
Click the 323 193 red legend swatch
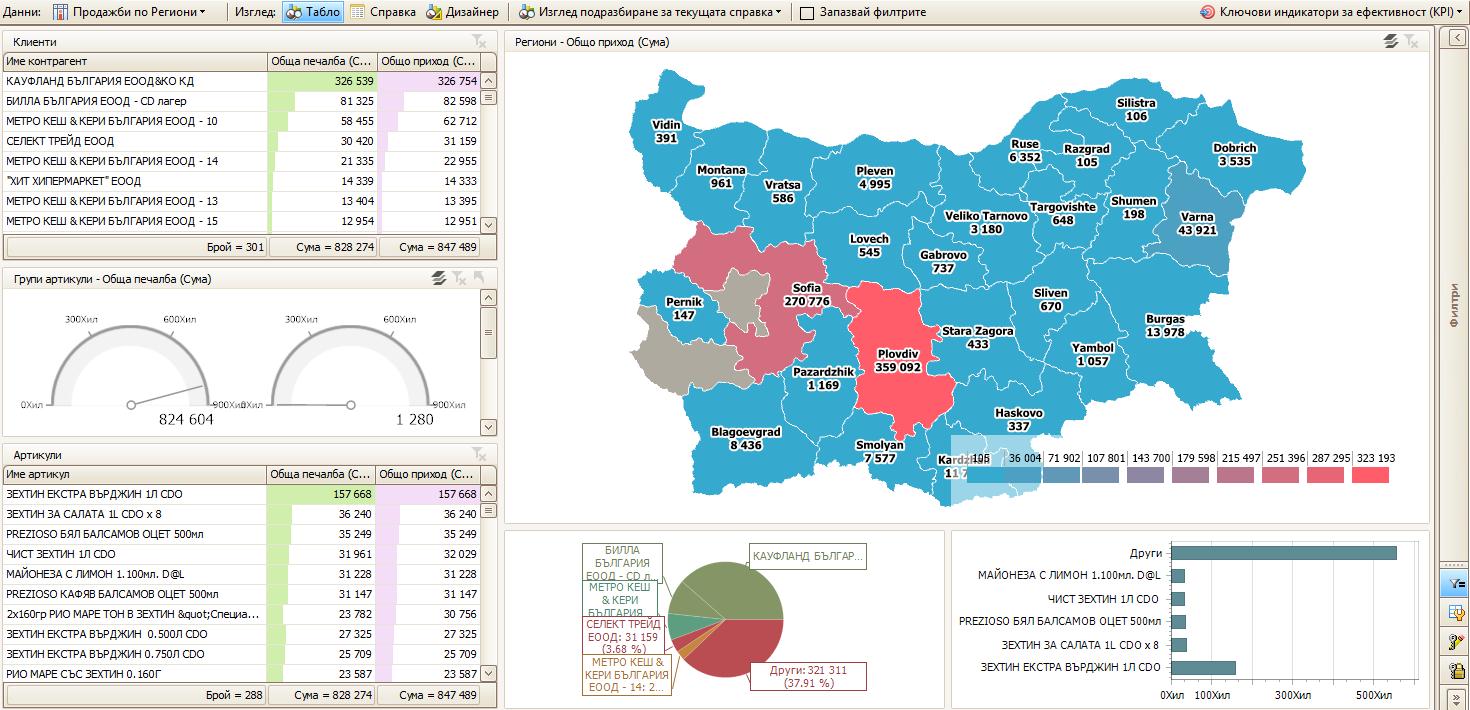[x=1370, y=475]
